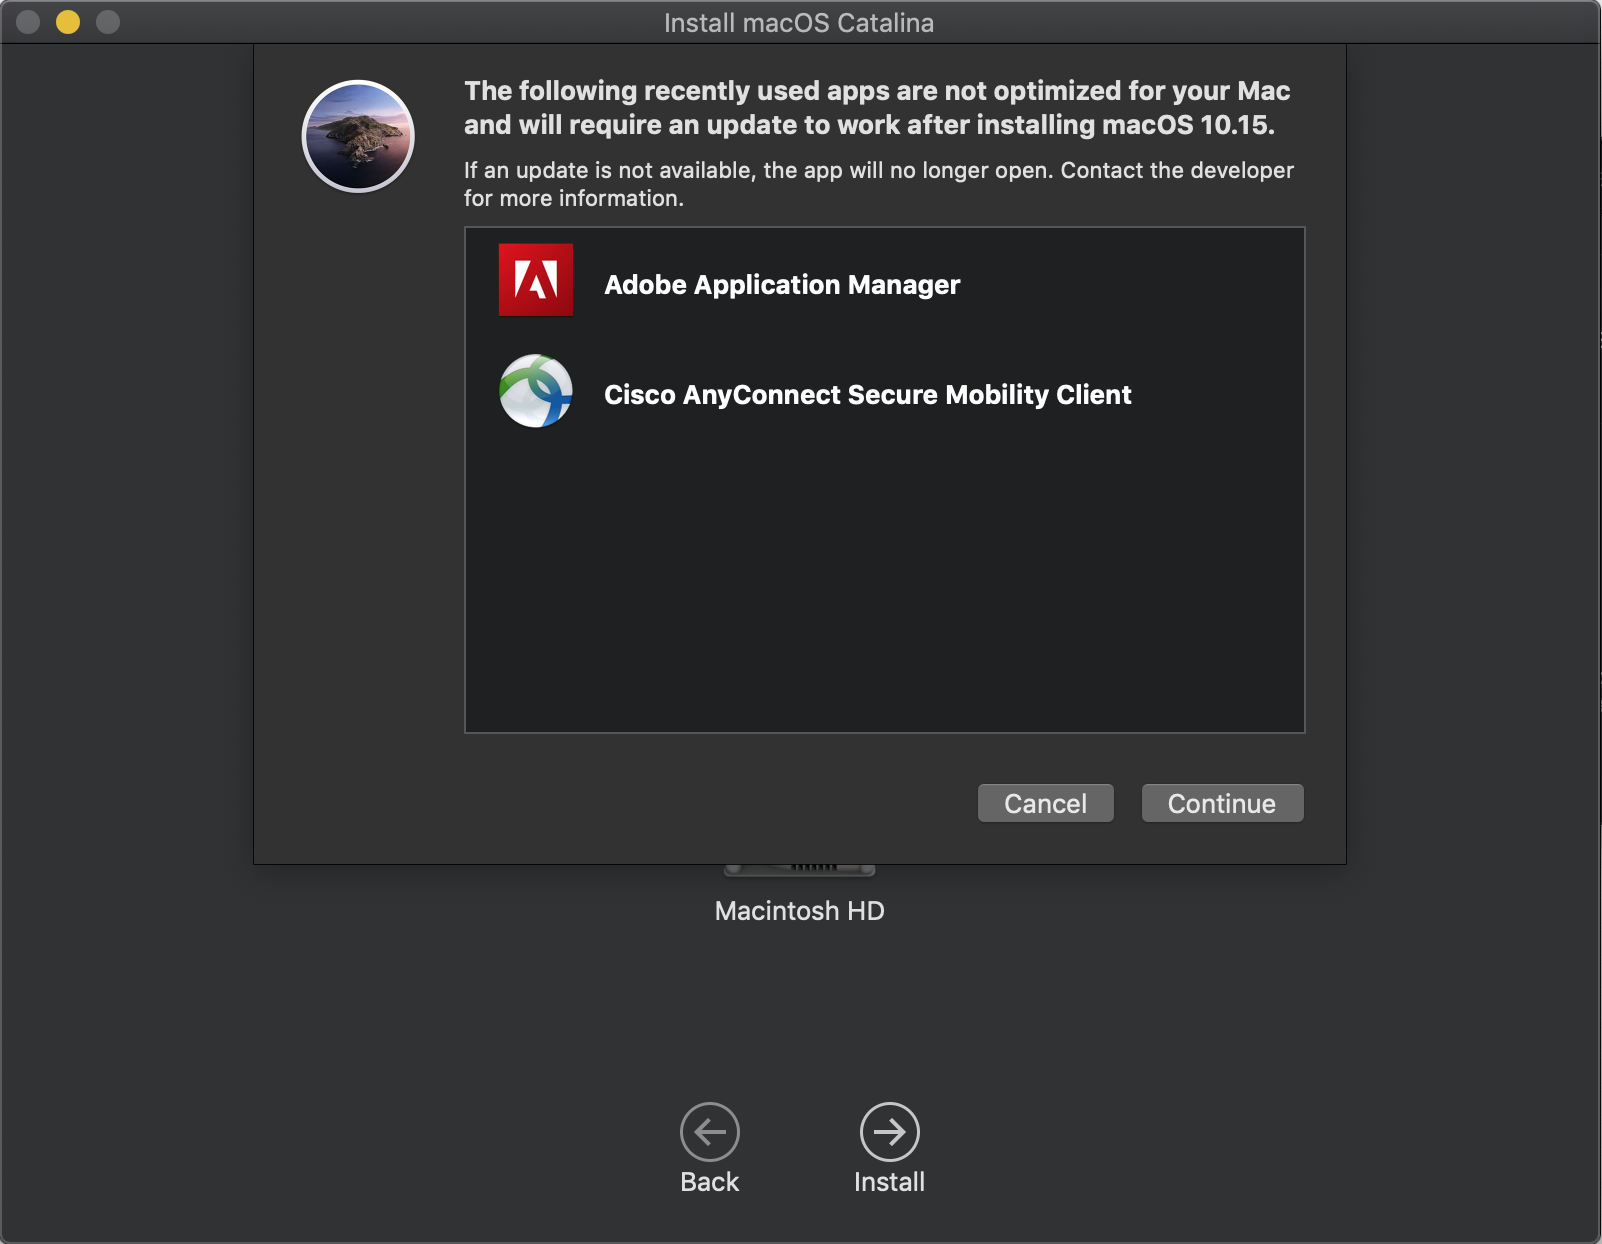Select the Macintosh HD disk icon
The image size is (1602, 1244).
point(799,870)
